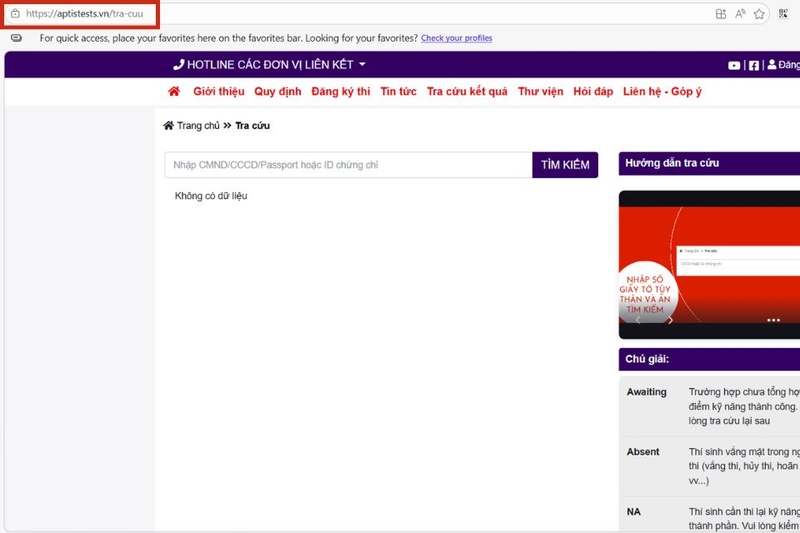The width and height of the screenshot is (800, 533).
Task: Play the lookup guide video thumbnail
Action: tap(709, 265)
